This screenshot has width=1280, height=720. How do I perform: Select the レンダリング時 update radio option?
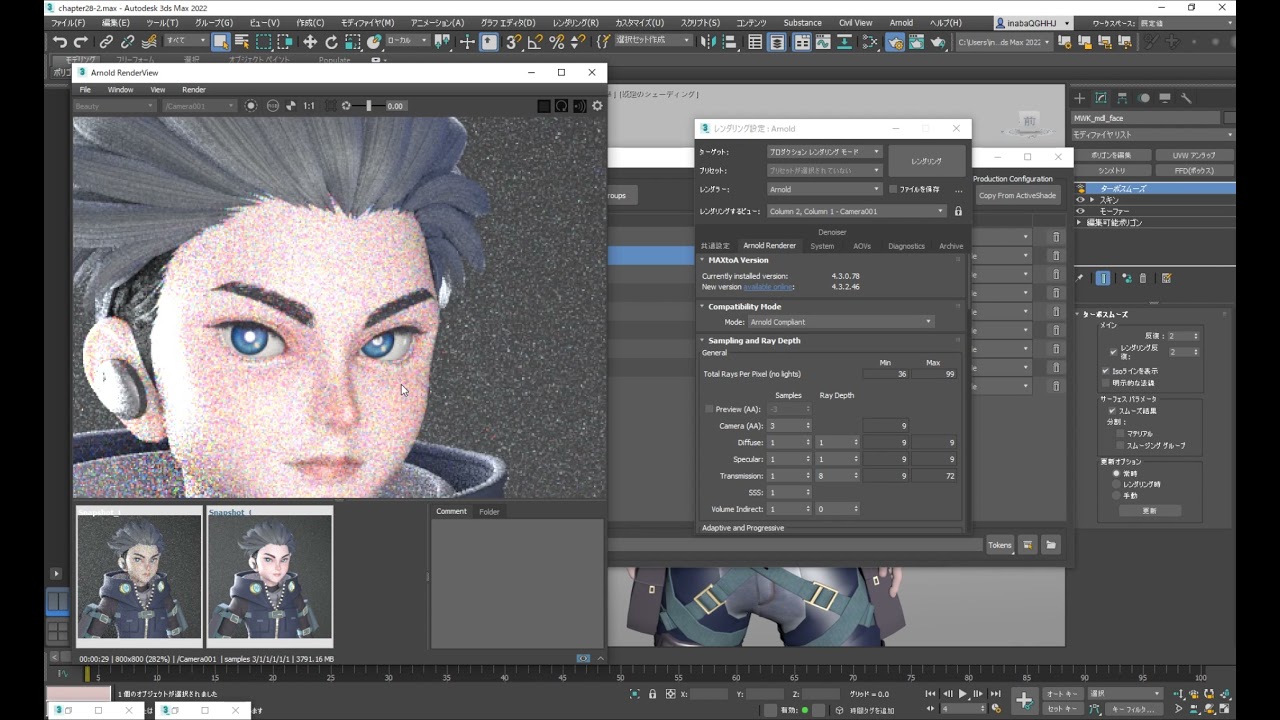[x=1117, y=485]
